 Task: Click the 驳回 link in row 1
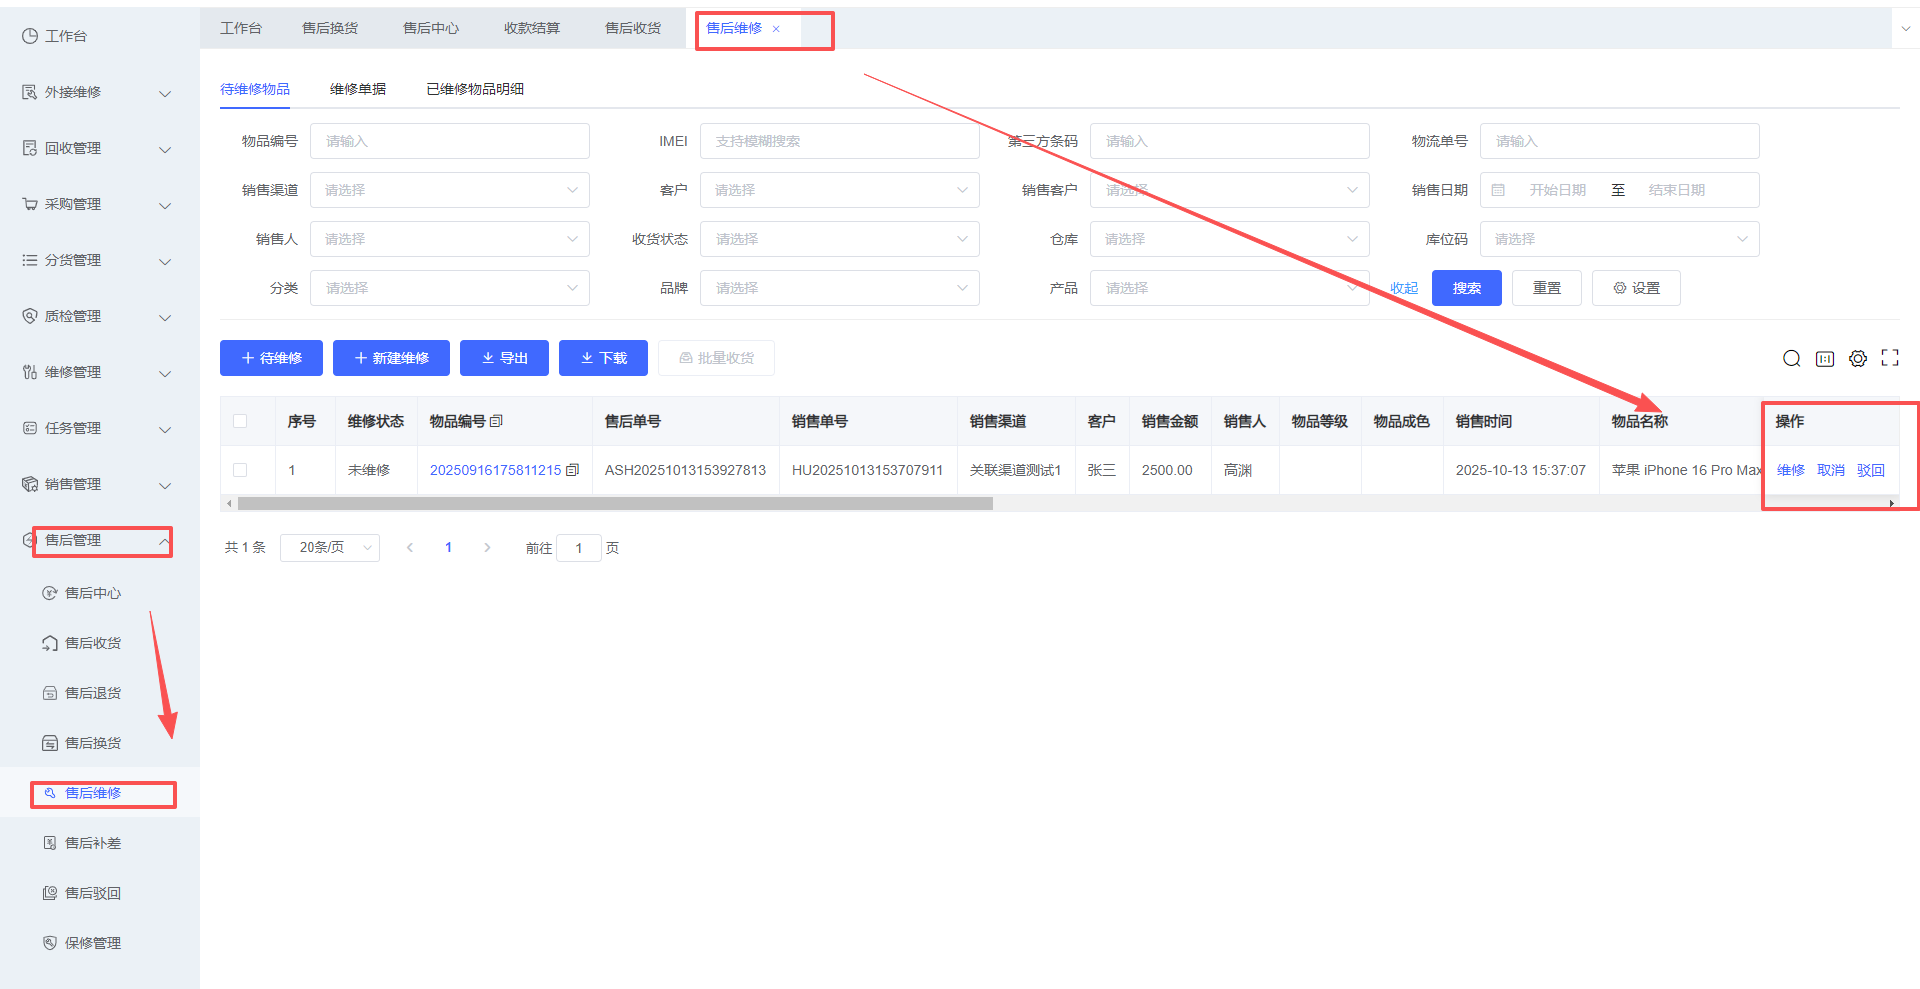[1870, 470]
